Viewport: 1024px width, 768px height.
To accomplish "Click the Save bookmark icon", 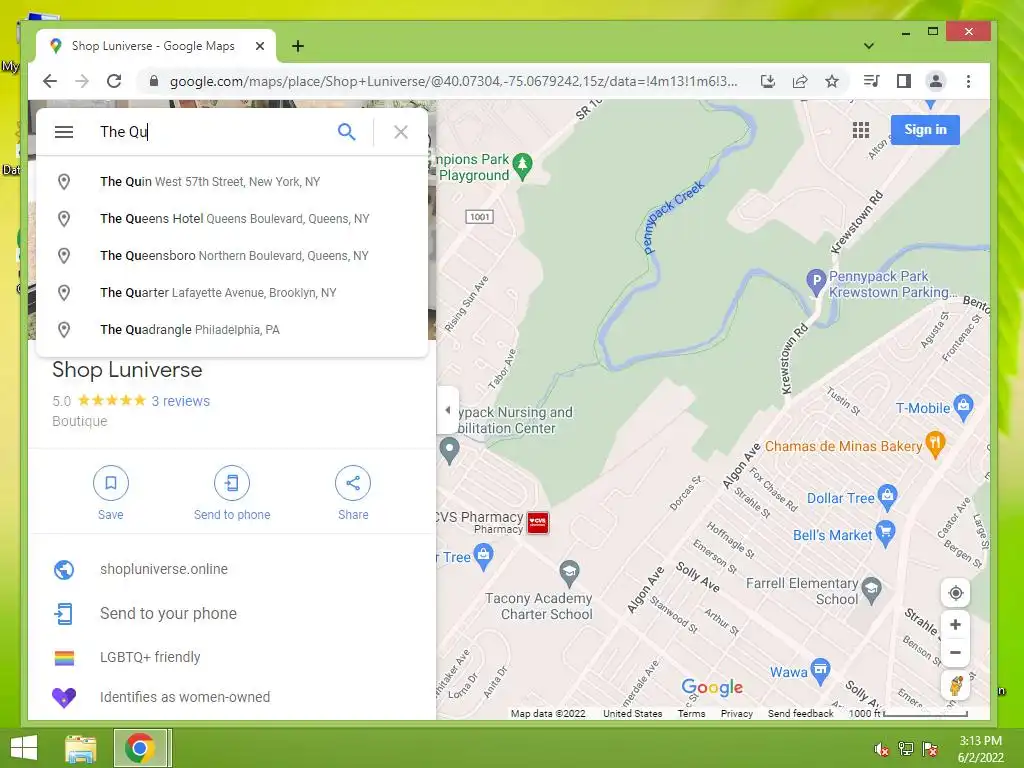I will [x=110, y=483].
